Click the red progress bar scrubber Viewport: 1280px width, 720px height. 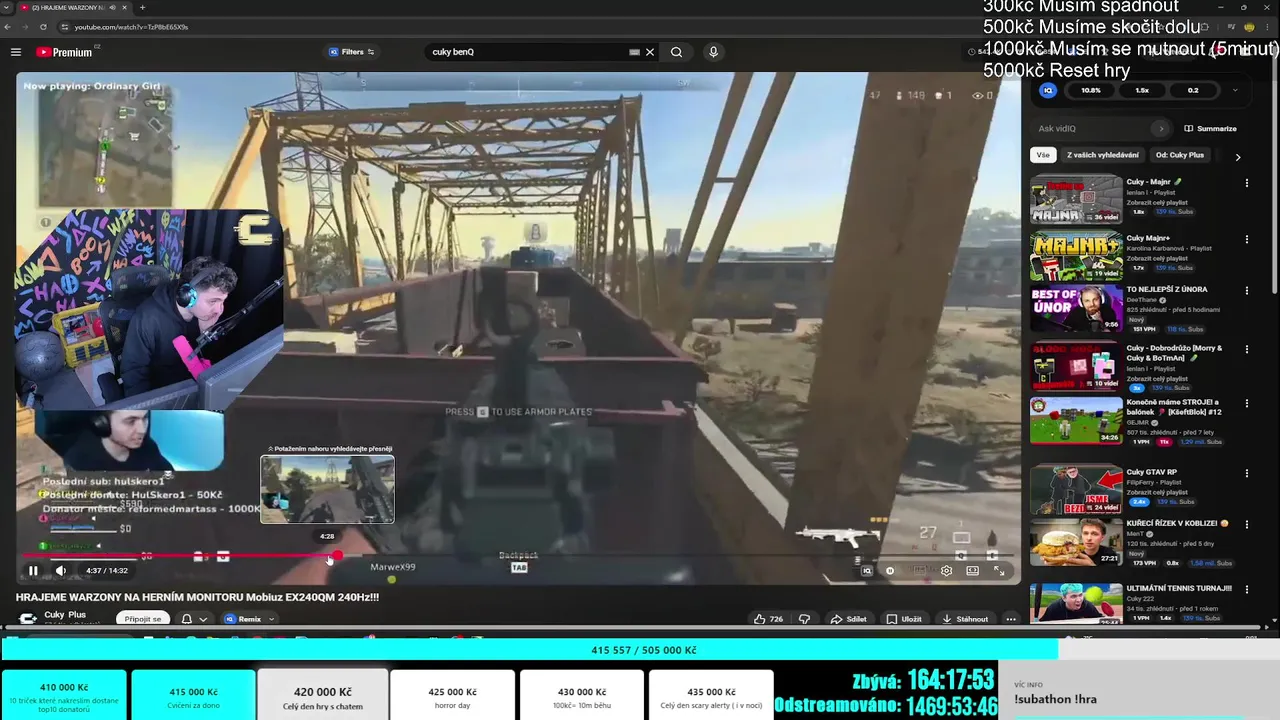pyautogui.click(x=337, y=556)
